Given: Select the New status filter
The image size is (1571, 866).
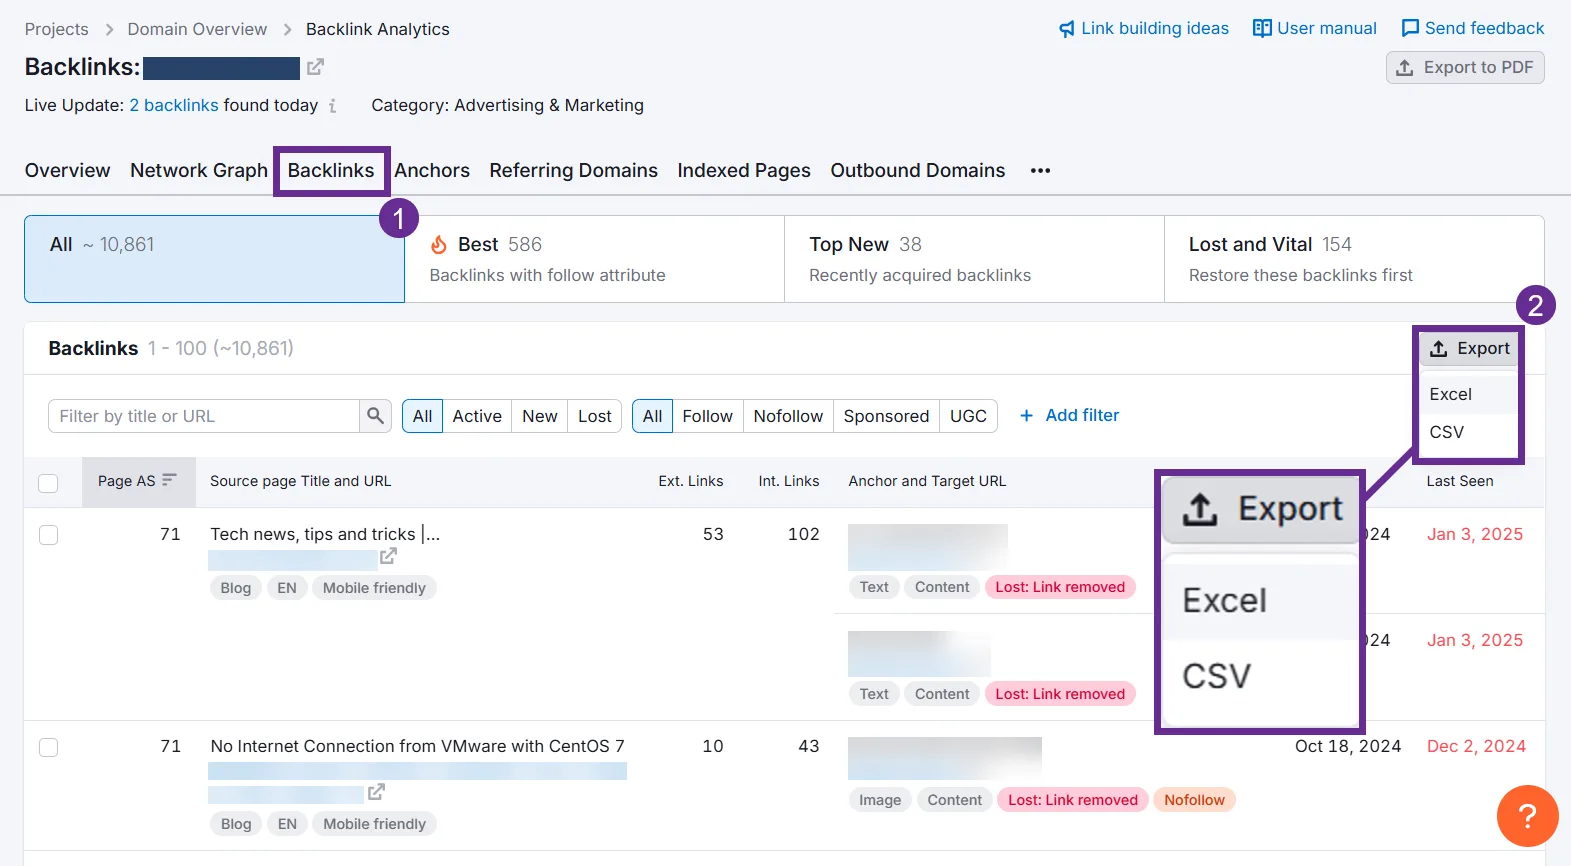Looking at the screenshot, I should pos(540,416).
